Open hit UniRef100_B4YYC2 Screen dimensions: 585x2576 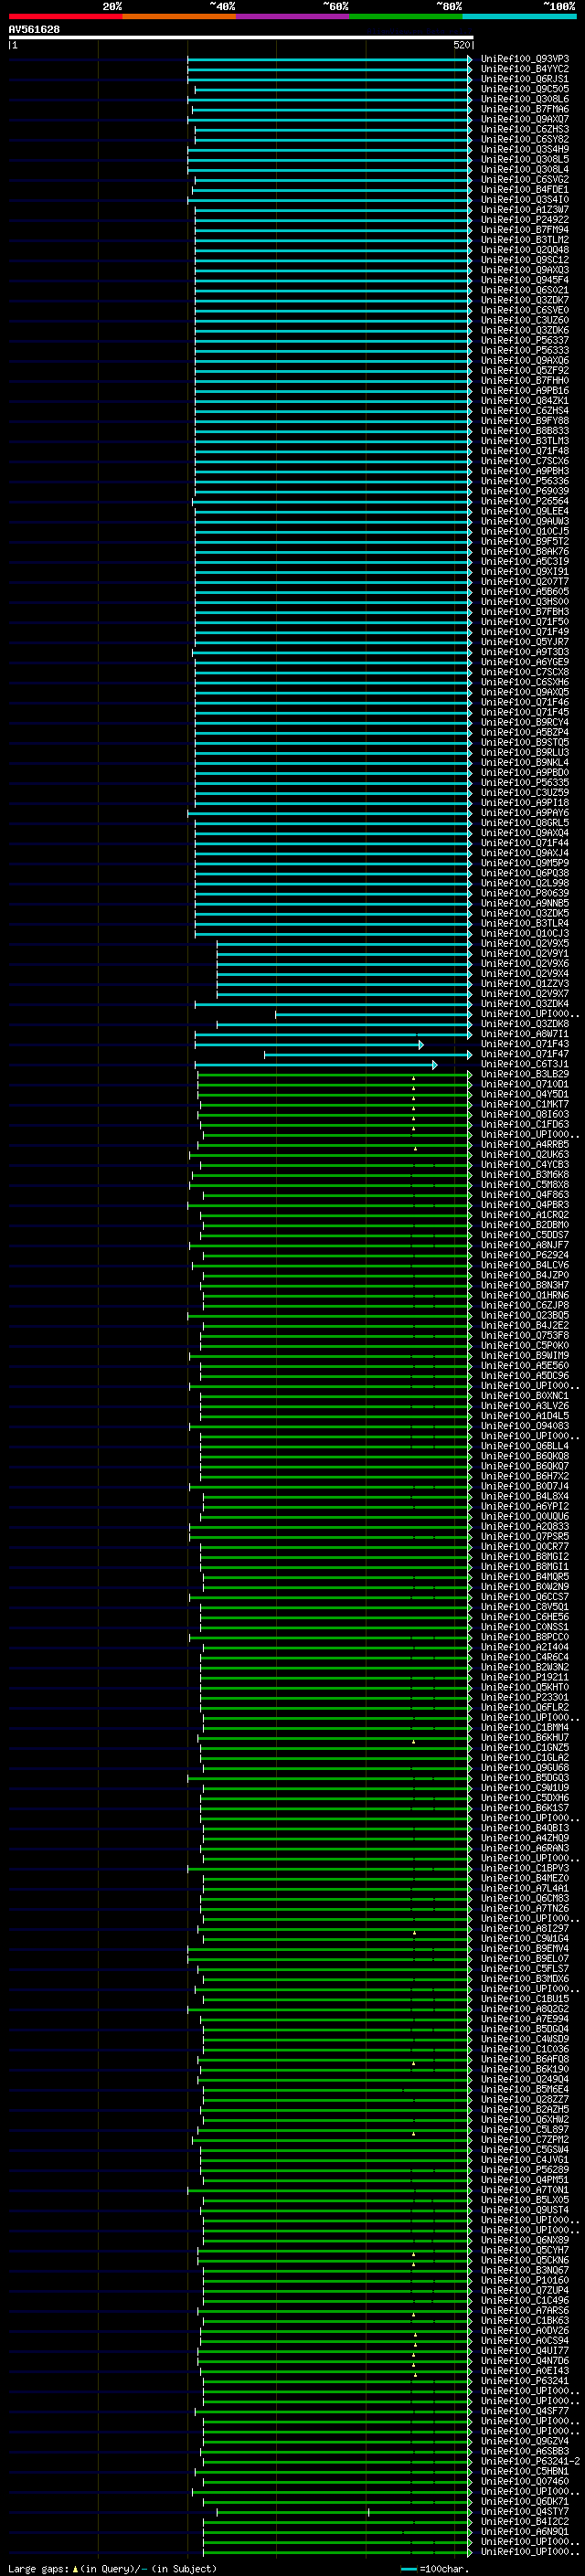tap(524, 69)
